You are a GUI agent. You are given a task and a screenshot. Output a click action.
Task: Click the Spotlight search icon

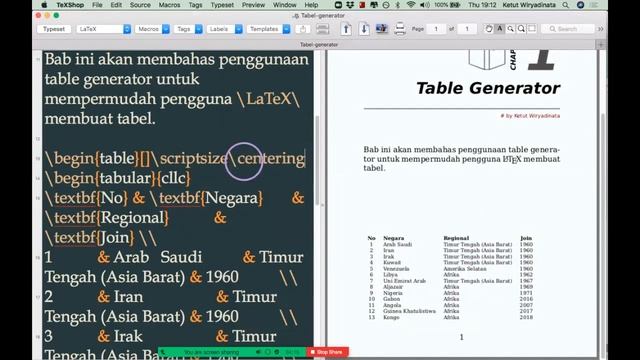(566, 5)
